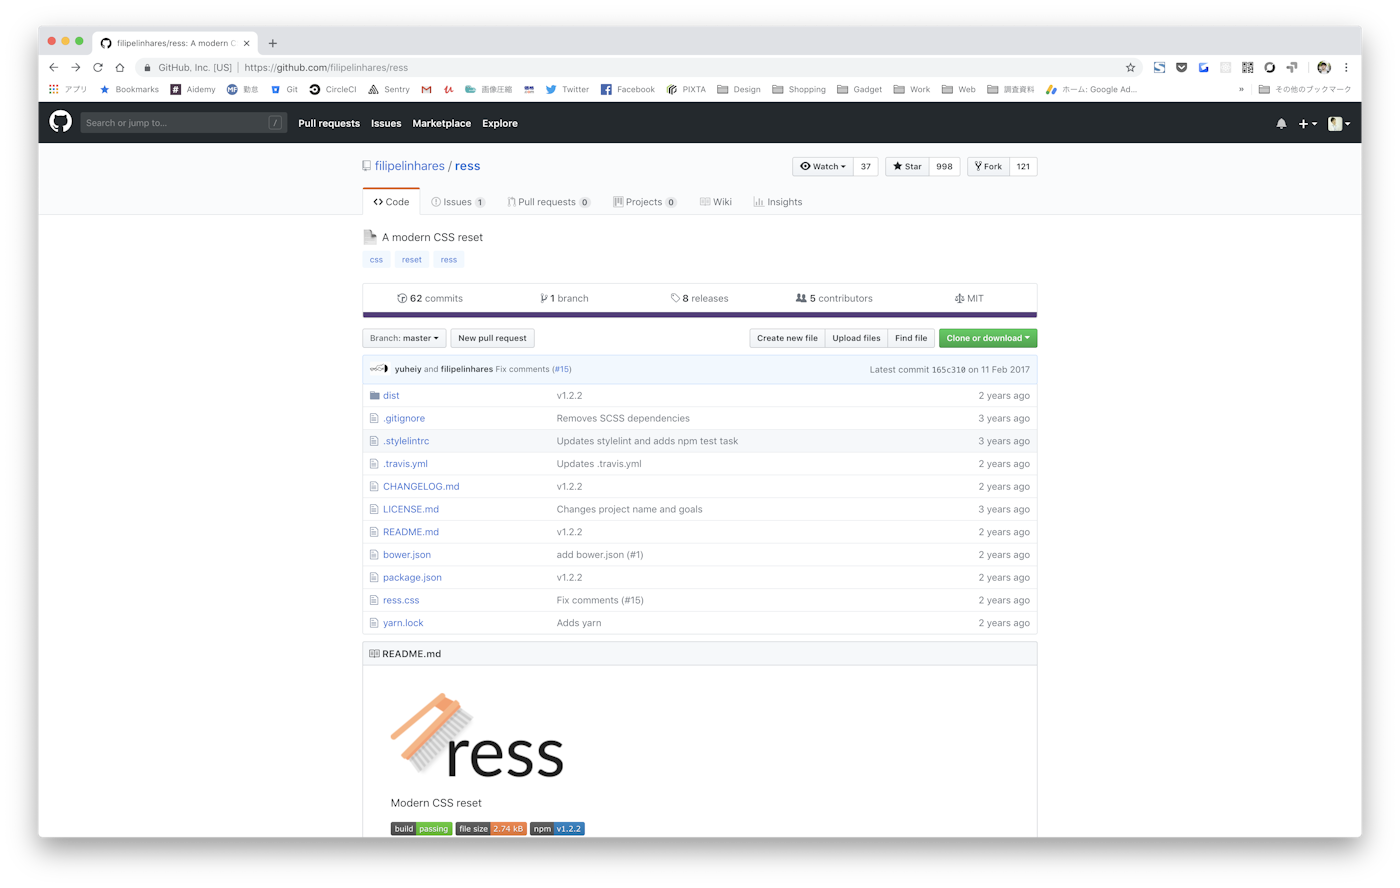Open the stargazers count 998
The width and height of the screenshot is (1400, 888).
point(944,167)
